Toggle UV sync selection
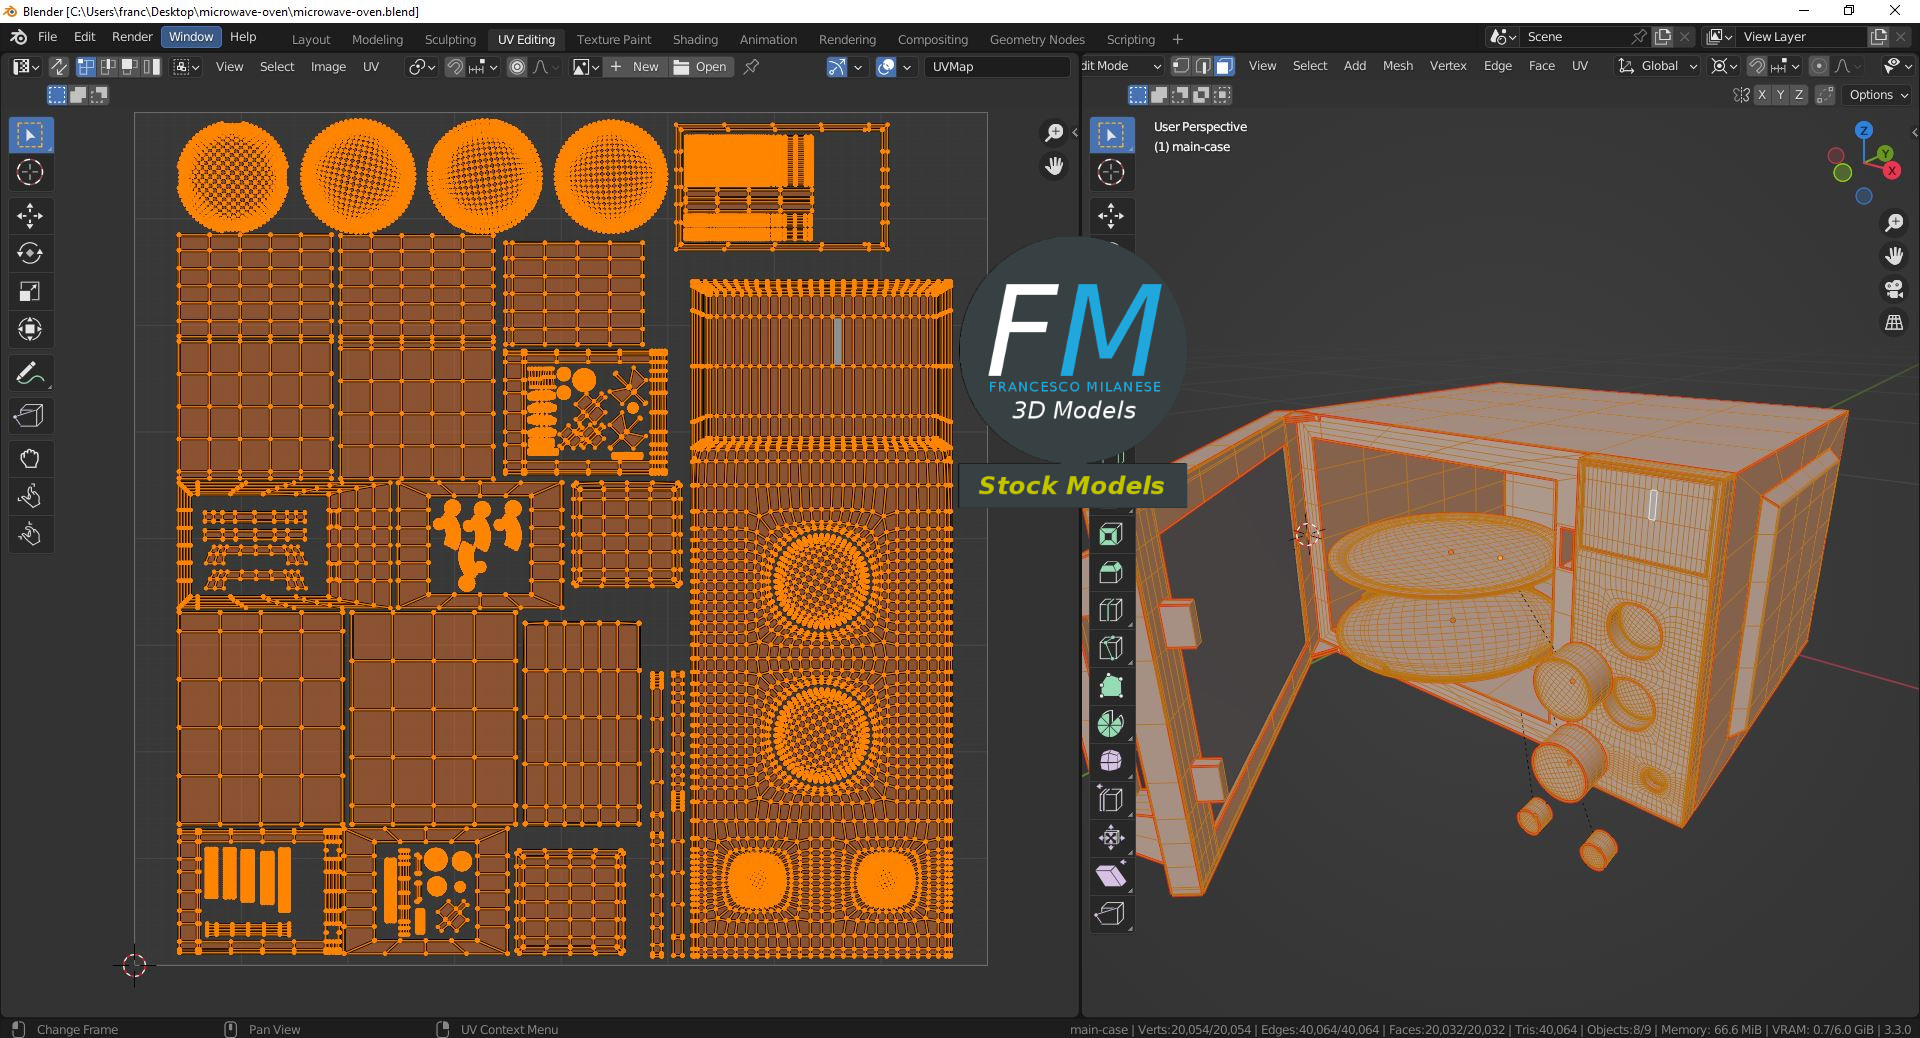The image size is (1920, 1038). pyautogui.click(x=59, y=67)
